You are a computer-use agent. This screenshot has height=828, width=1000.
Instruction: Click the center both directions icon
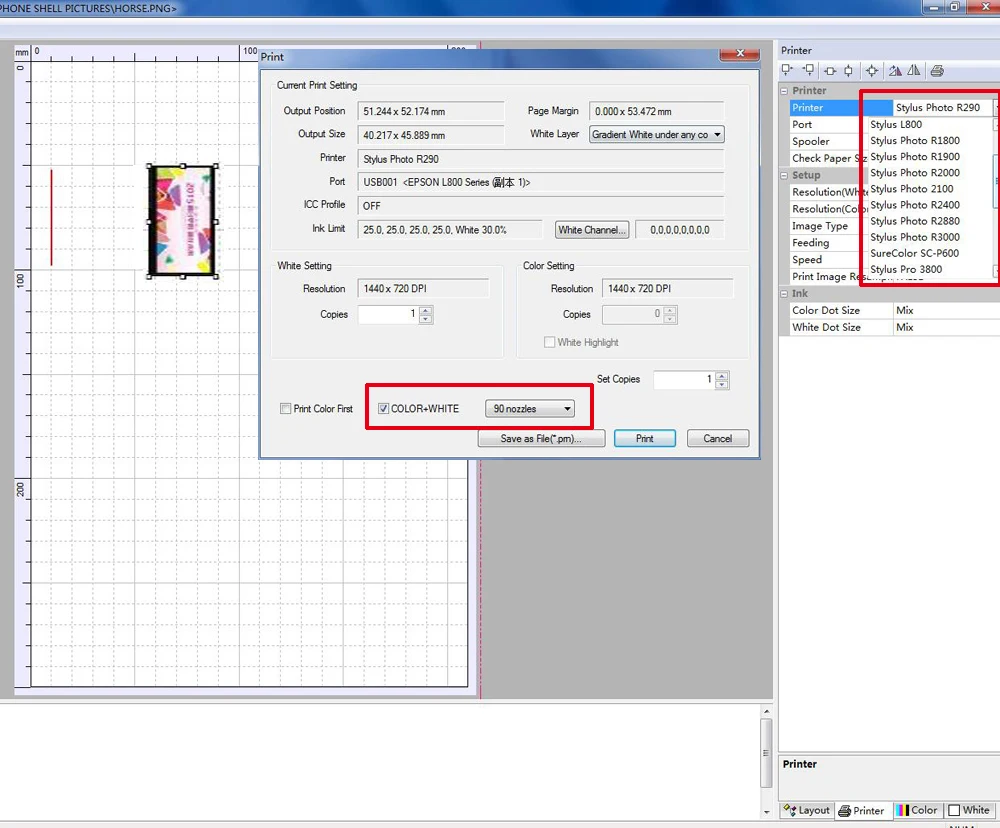(872, 71)
